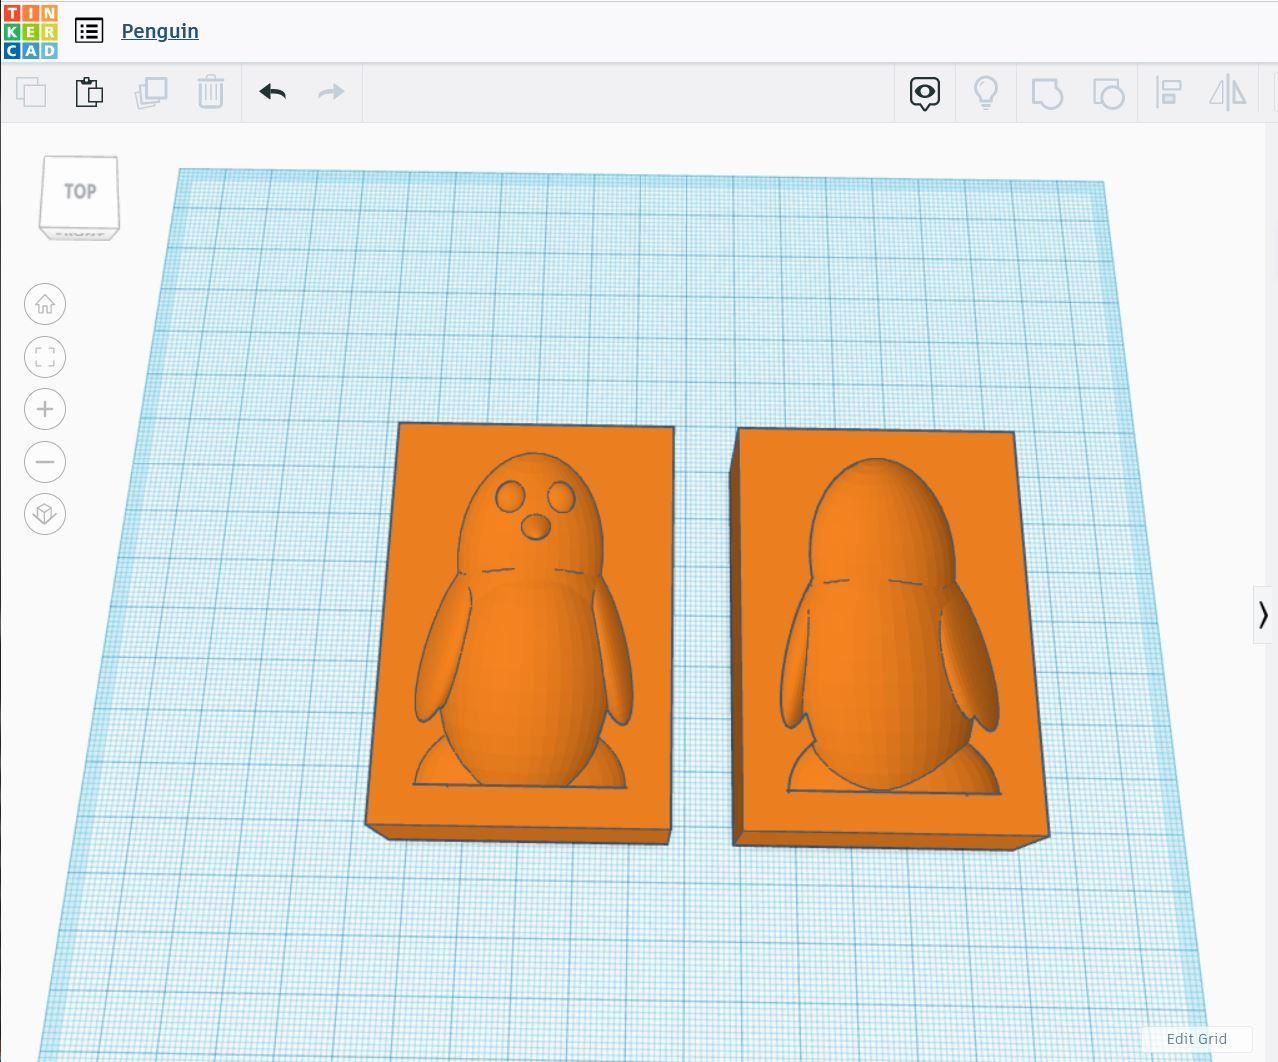Duplicate the selected shape
This screenshot has height=1062, width=1278.
151,92
